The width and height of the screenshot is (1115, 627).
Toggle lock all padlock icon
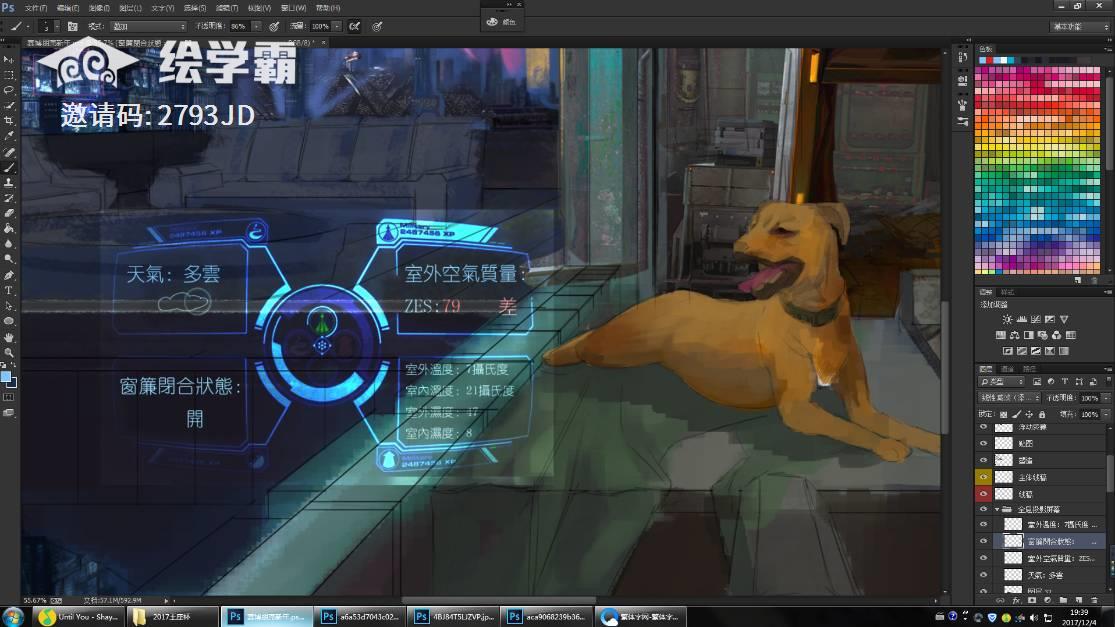(x=1042, y=414)
